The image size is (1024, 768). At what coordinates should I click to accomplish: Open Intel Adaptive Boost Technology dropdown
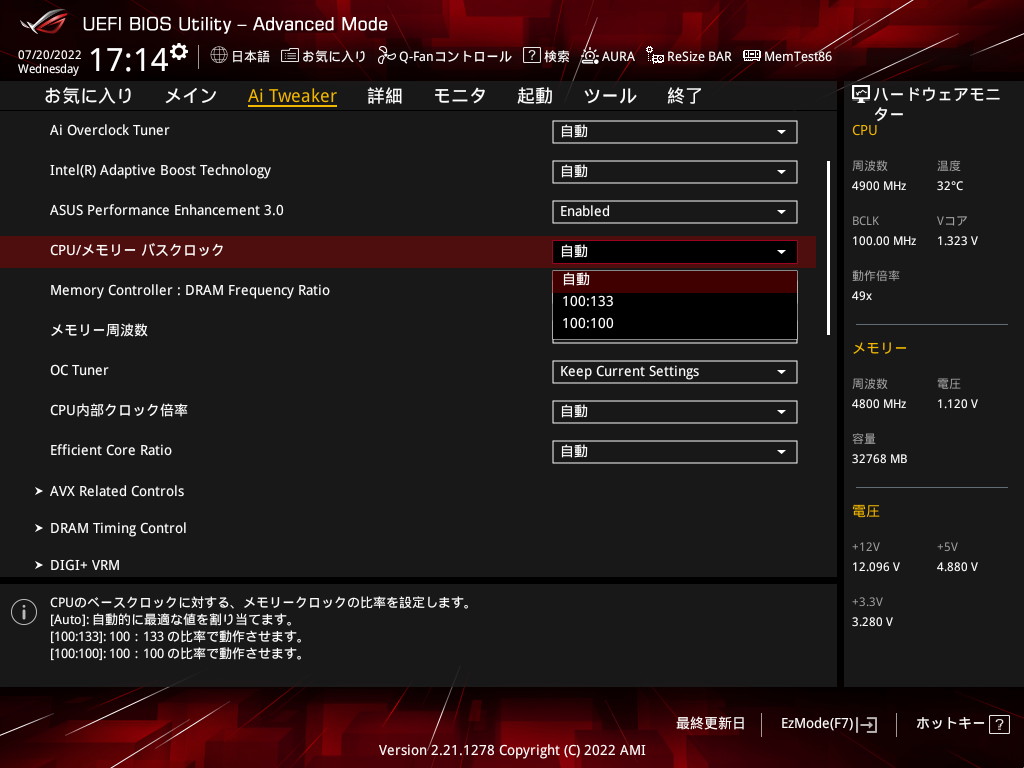click(675, 172)
